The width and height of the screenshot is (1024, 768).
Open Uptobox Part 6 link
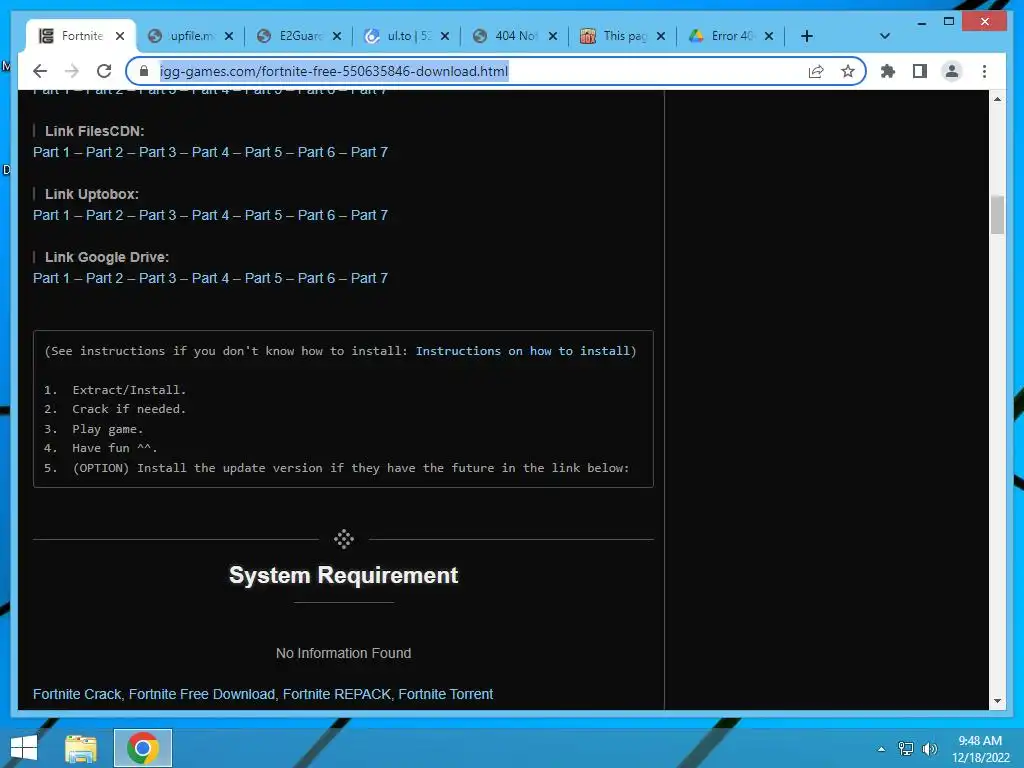(316, 215)
